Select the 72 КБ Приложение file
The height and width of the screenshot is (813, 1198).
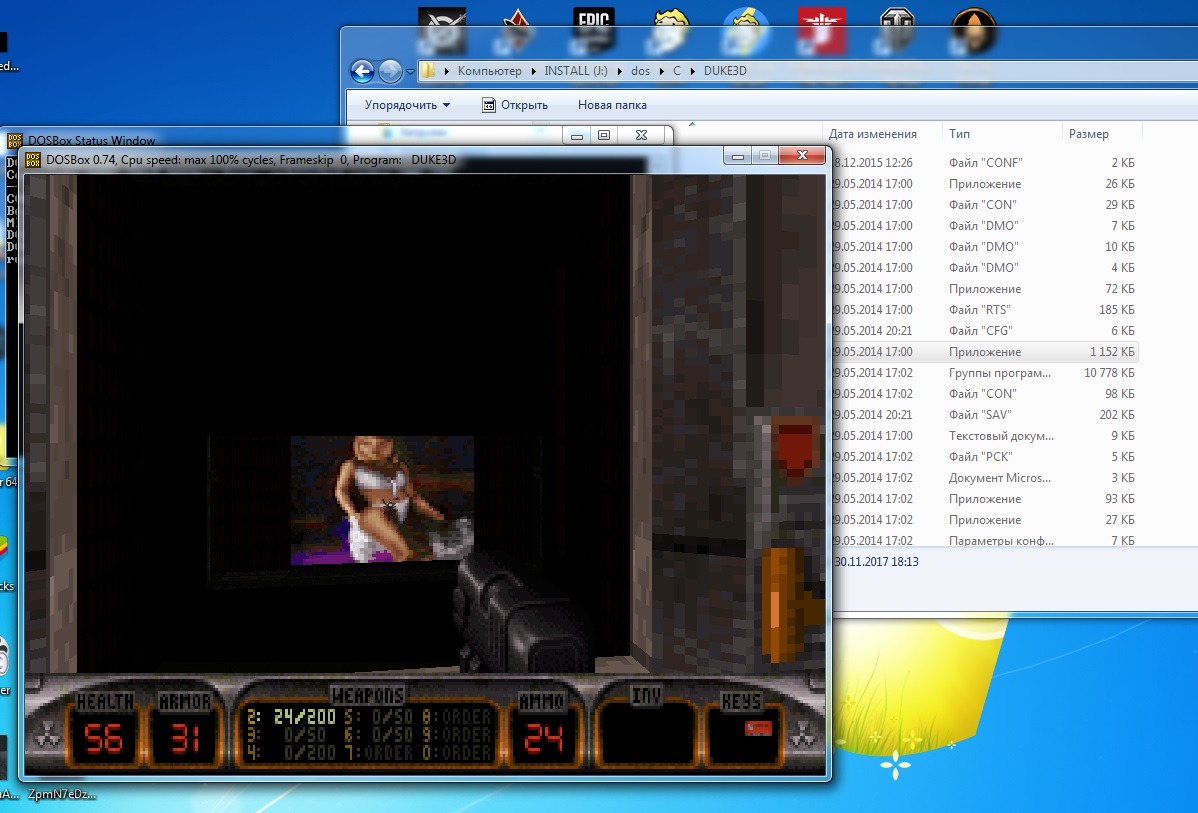pyautogui.click(x=984, y=289)
